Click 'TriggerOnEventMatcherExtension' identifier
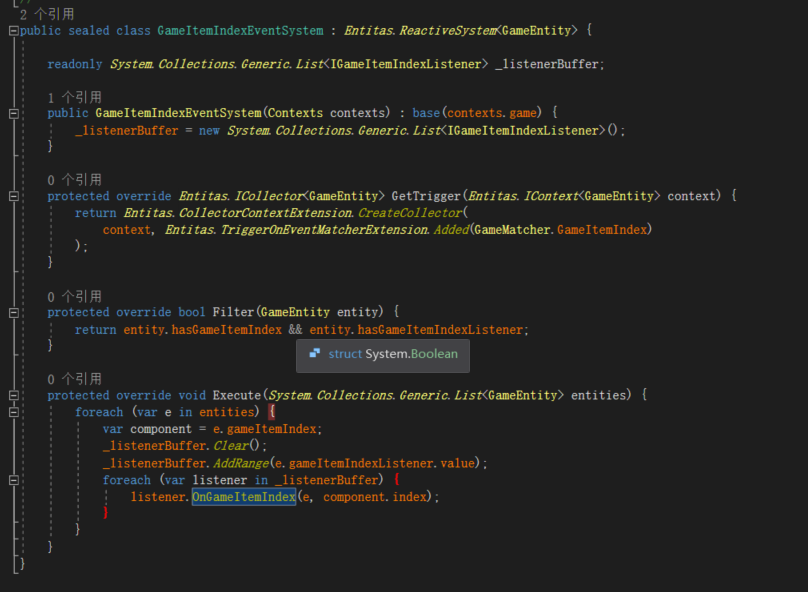808x592 pixels. (x=324, y=230)
